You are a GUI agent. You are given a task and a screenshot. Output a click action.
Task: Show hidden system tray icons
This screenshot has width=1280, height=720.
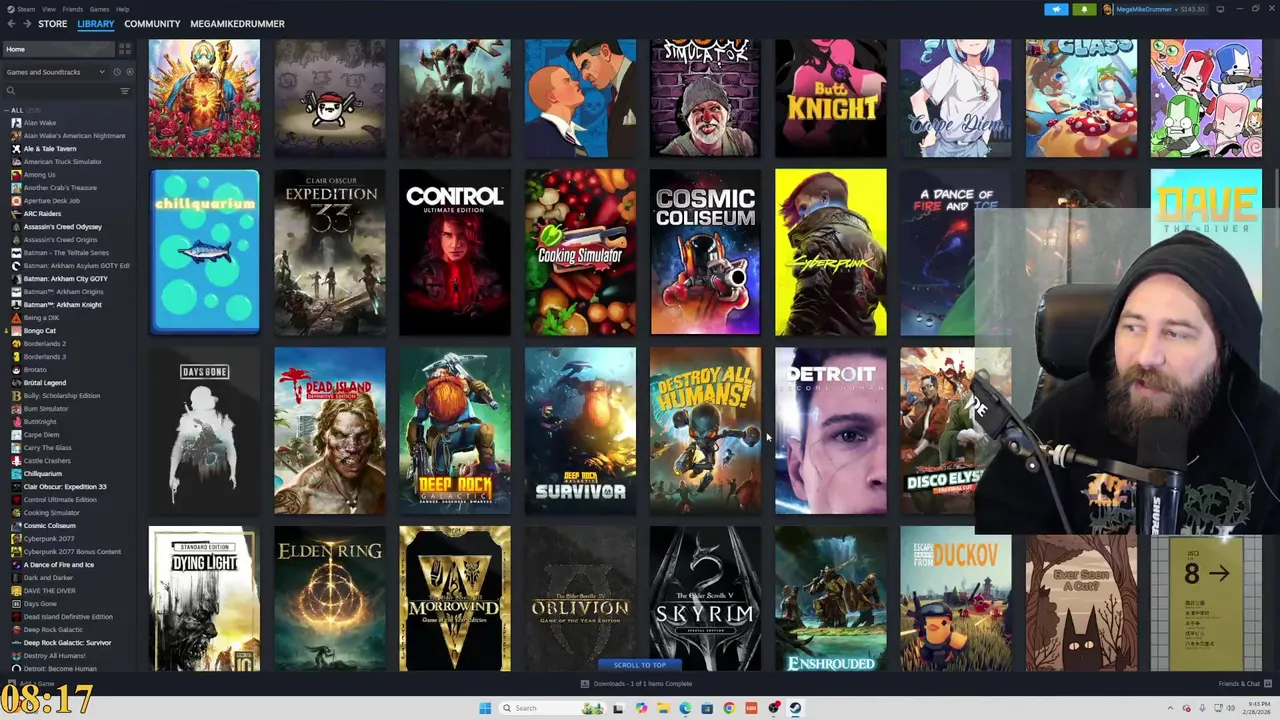[x=1170, y=708]
